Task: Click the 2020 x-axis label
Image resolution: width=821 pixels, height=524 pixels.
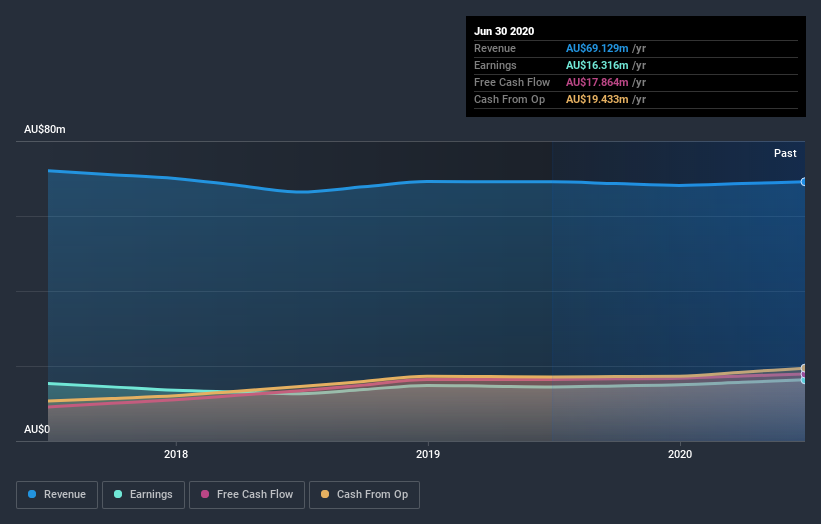Action: click(680, 454)
